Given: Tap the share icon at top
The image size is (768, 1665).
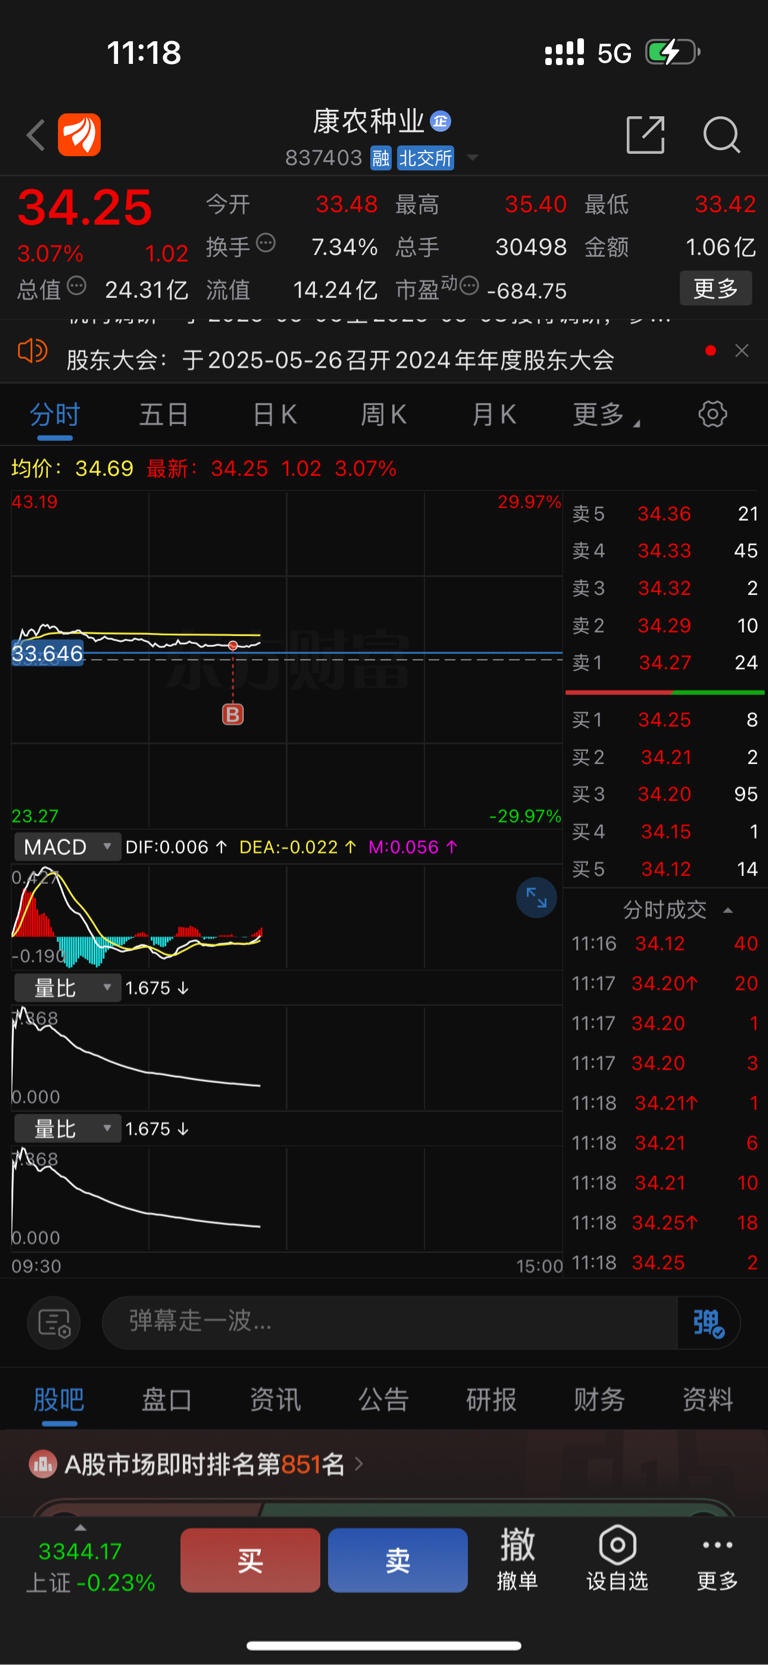Looking at the screenshot, I should click(x=645, y=134).
